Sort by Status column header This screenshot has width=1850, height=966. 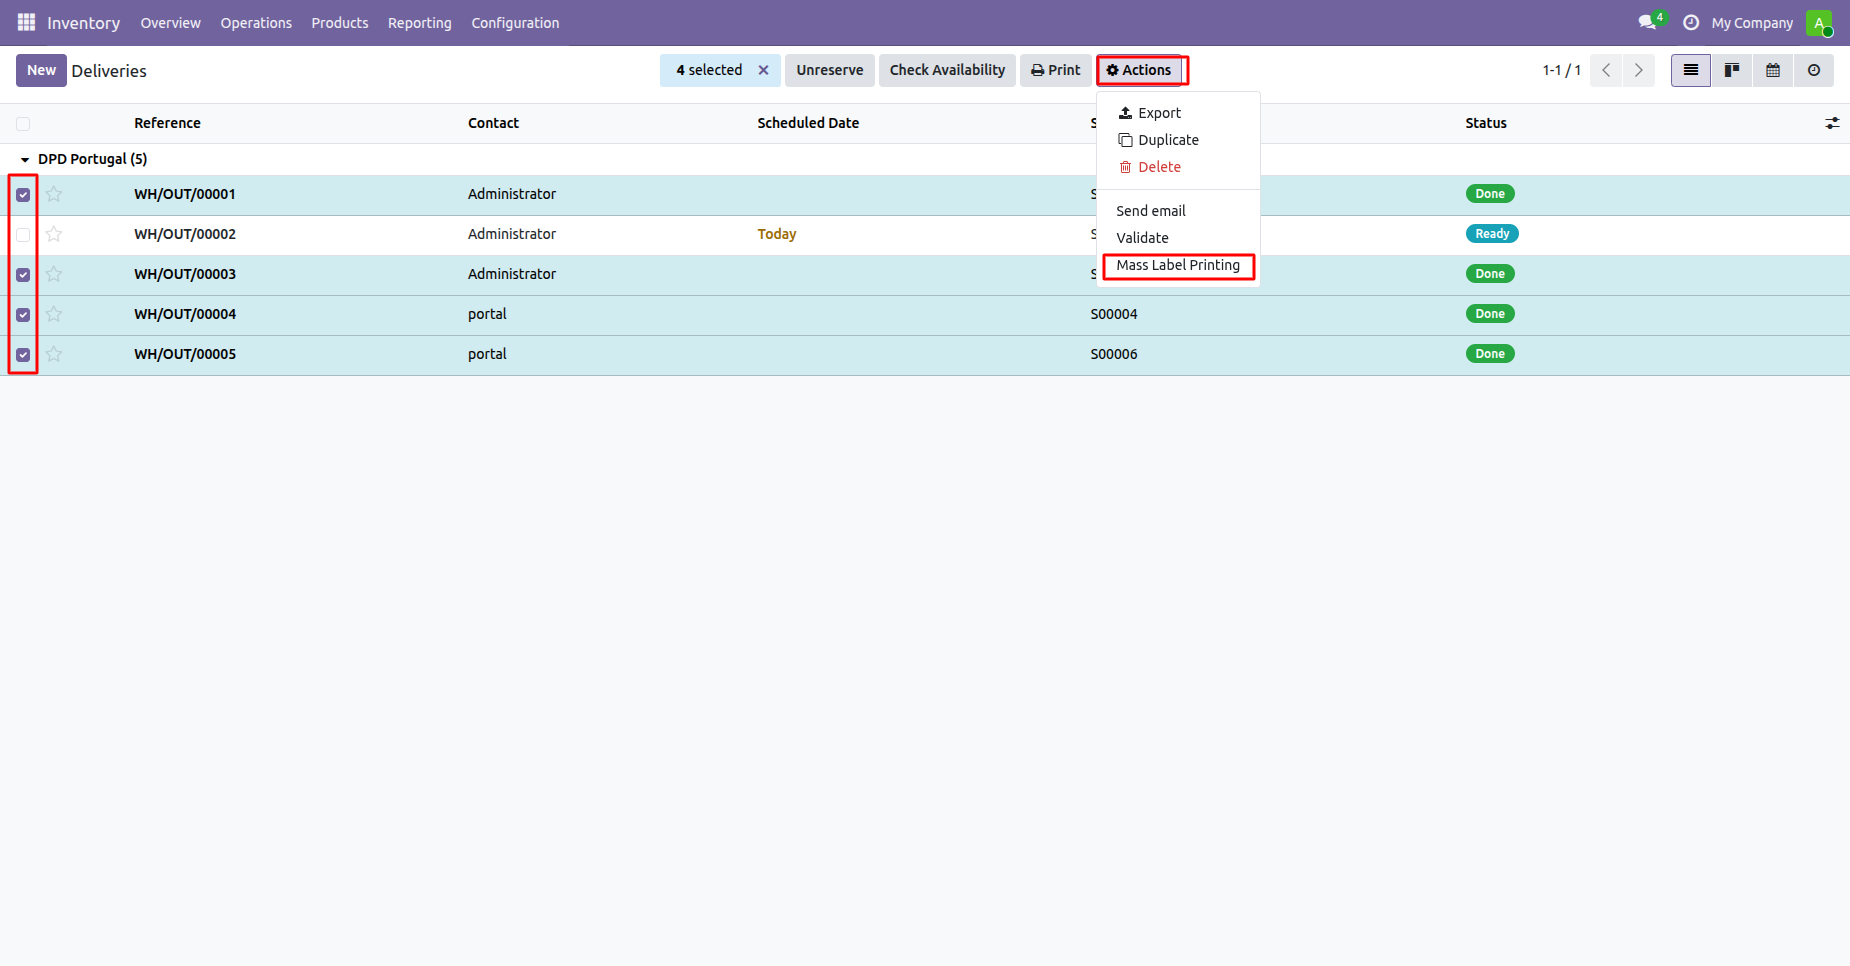point(1486,123)
